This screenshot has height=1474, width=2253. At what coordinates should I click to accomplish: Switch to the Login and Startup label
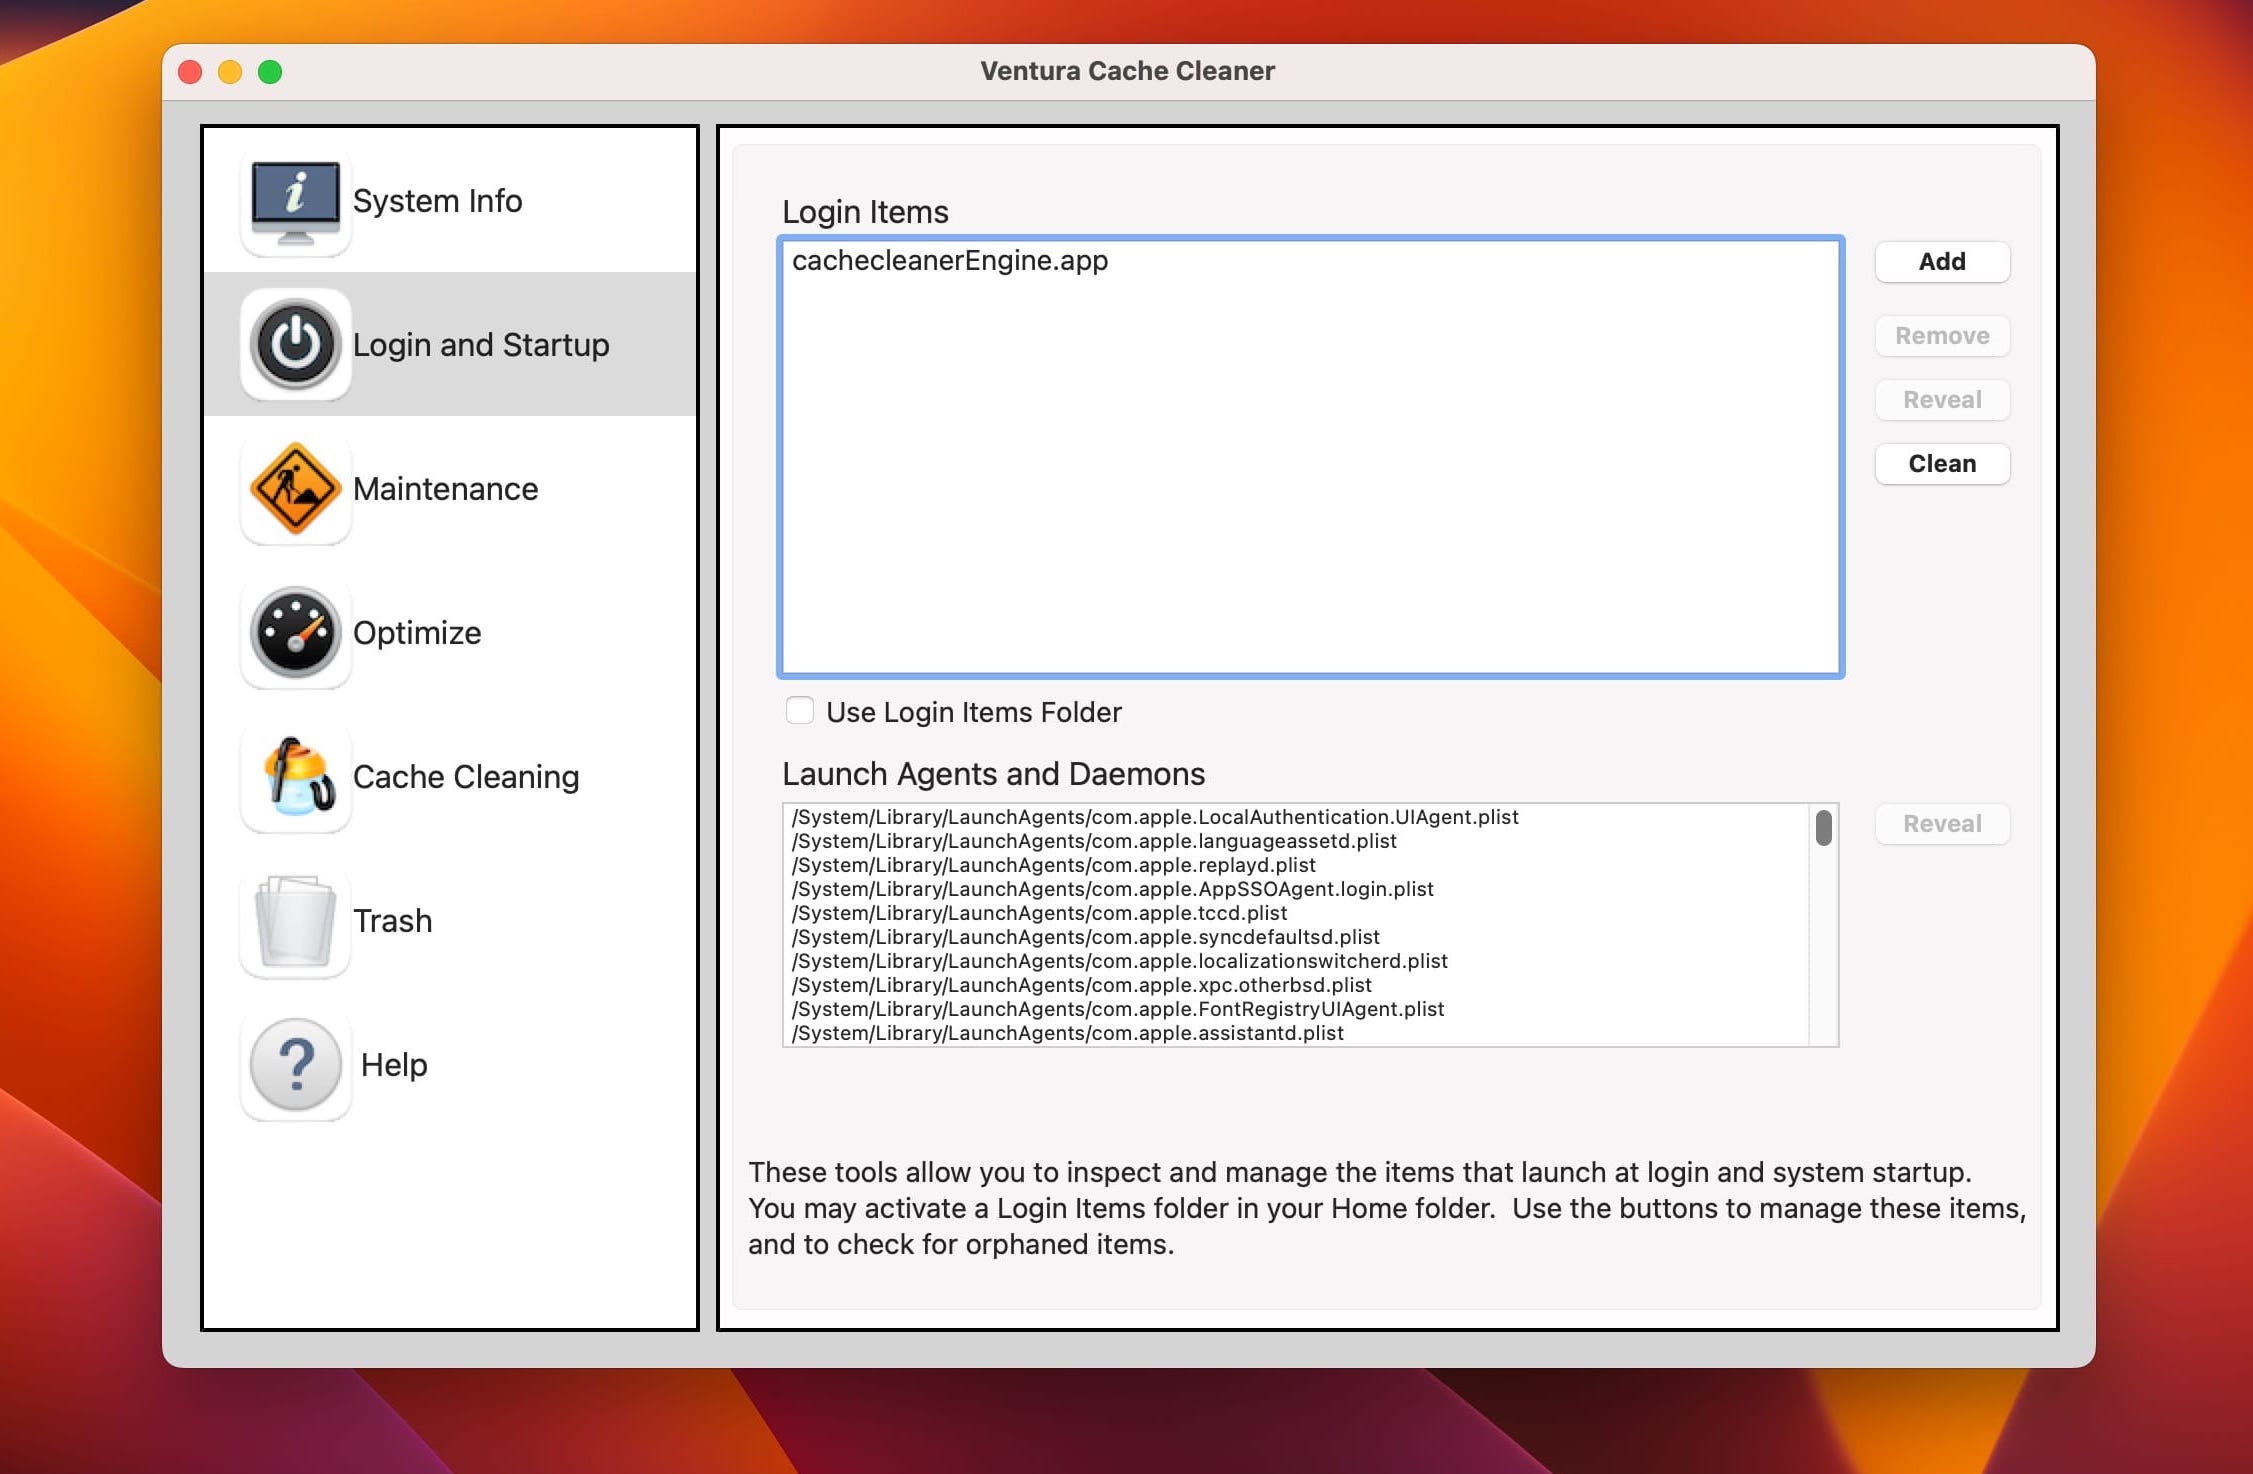tap(481, 345)
